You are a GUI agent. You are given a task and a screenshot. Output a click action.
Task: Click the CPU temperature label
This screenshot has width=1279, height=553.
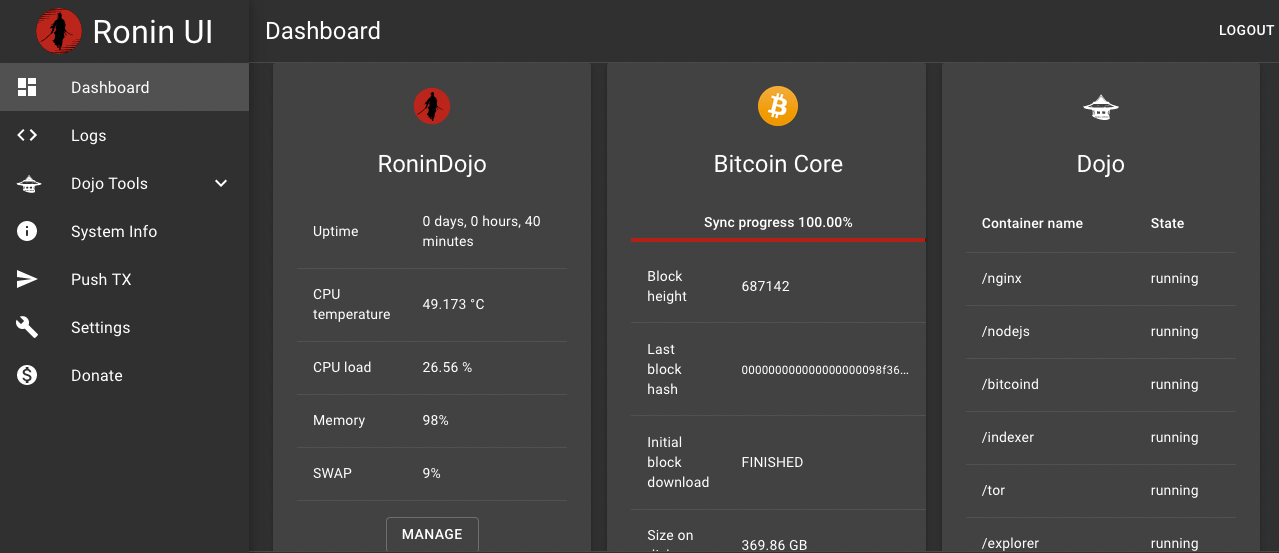[x=352, y=304]
